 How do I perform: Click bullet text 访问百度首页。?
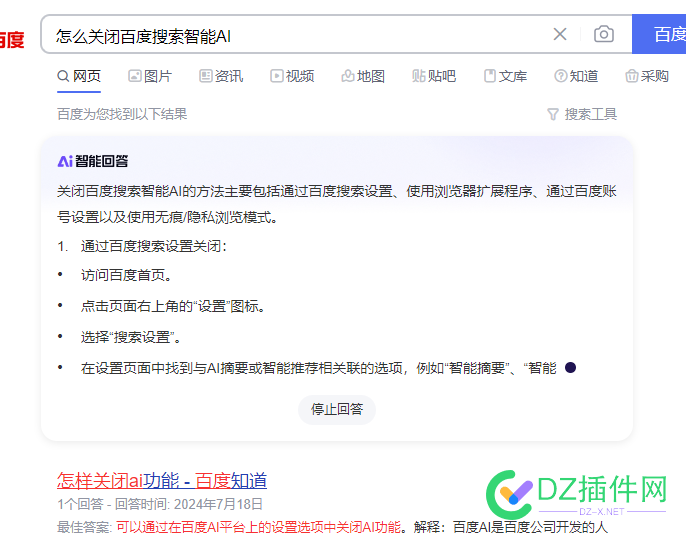[127, 275]
